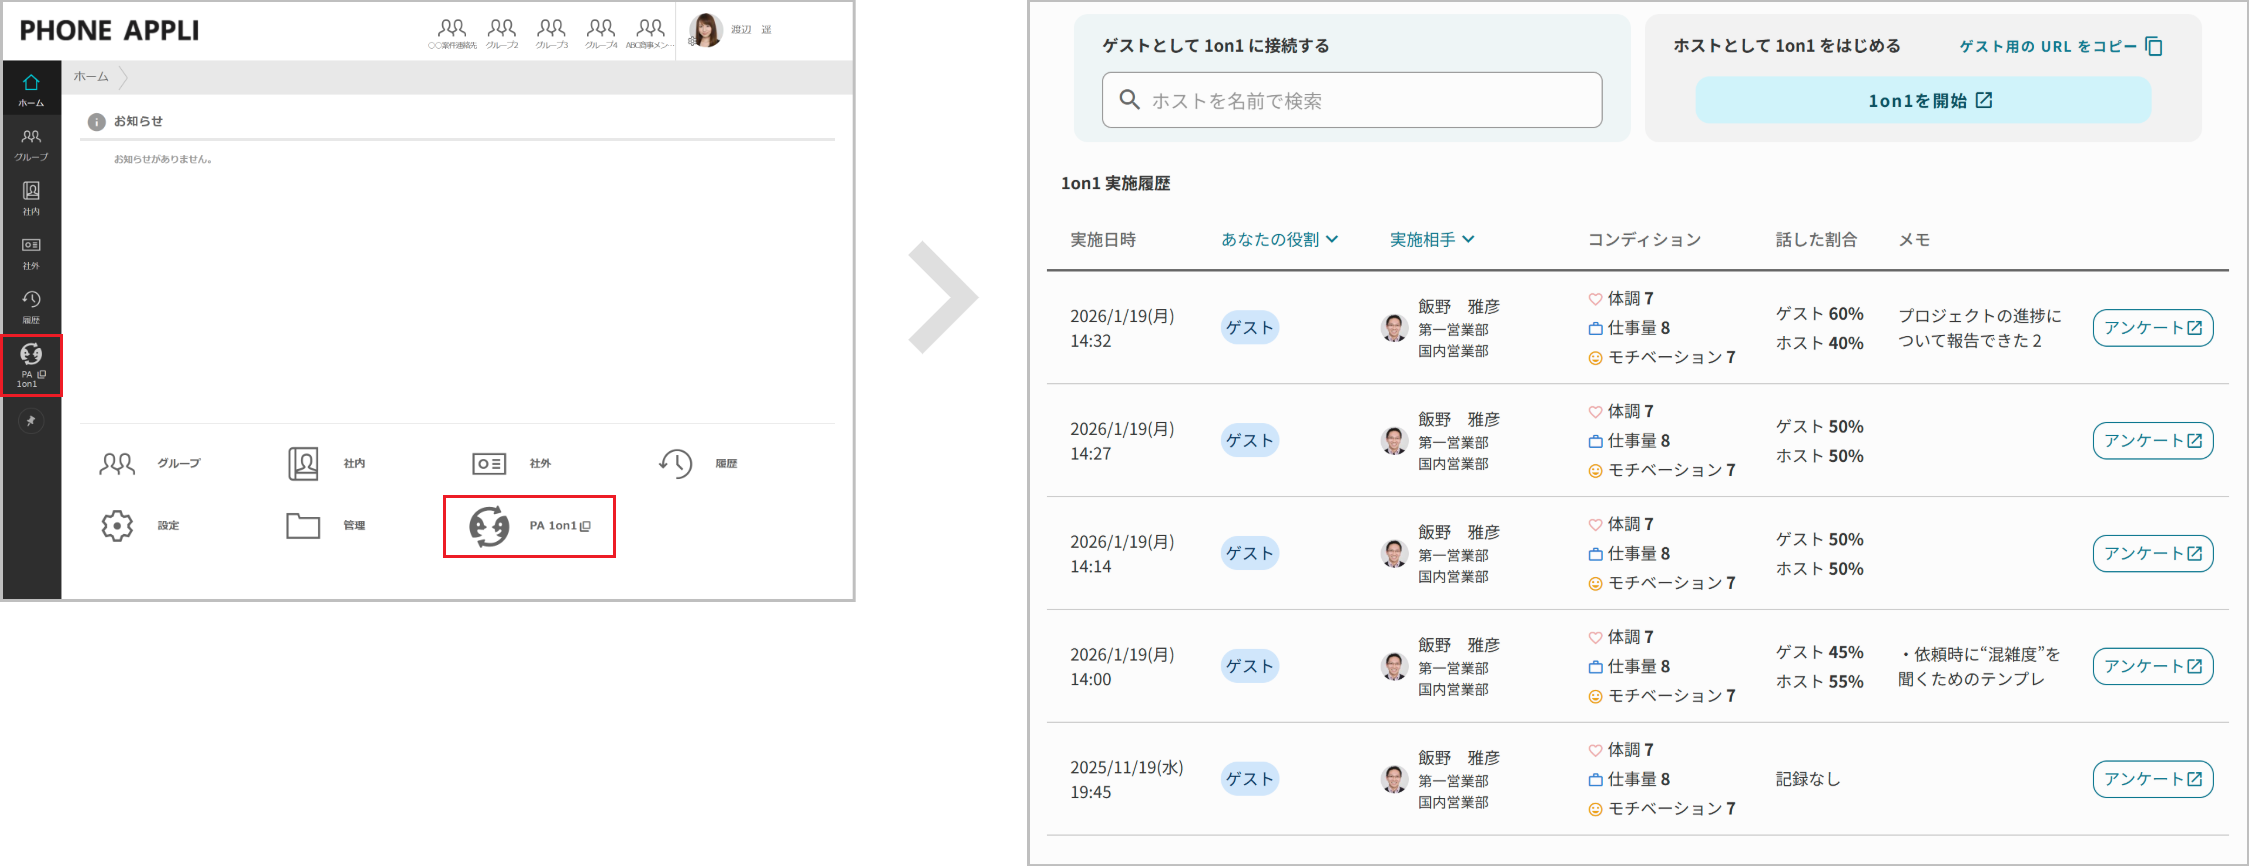Viewport: 2249px width, 866px height.
Task: Open the グループ3 shortcut in the header
Action: (x=552, y=33)
